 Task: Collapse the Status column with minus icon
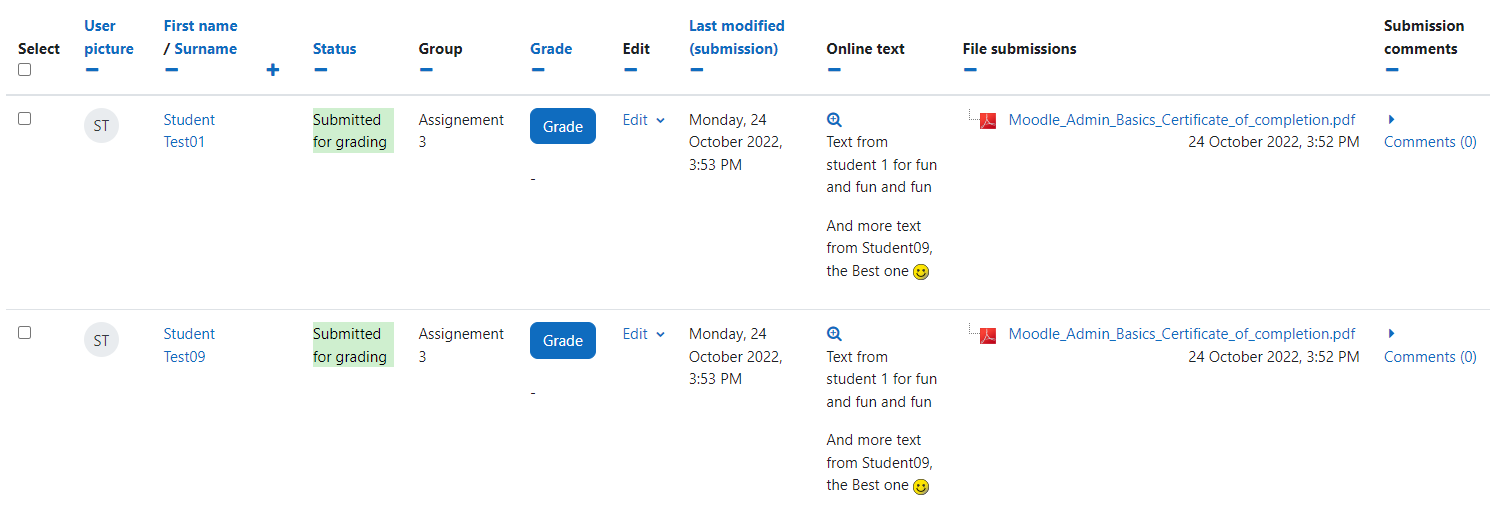[320, 70]
